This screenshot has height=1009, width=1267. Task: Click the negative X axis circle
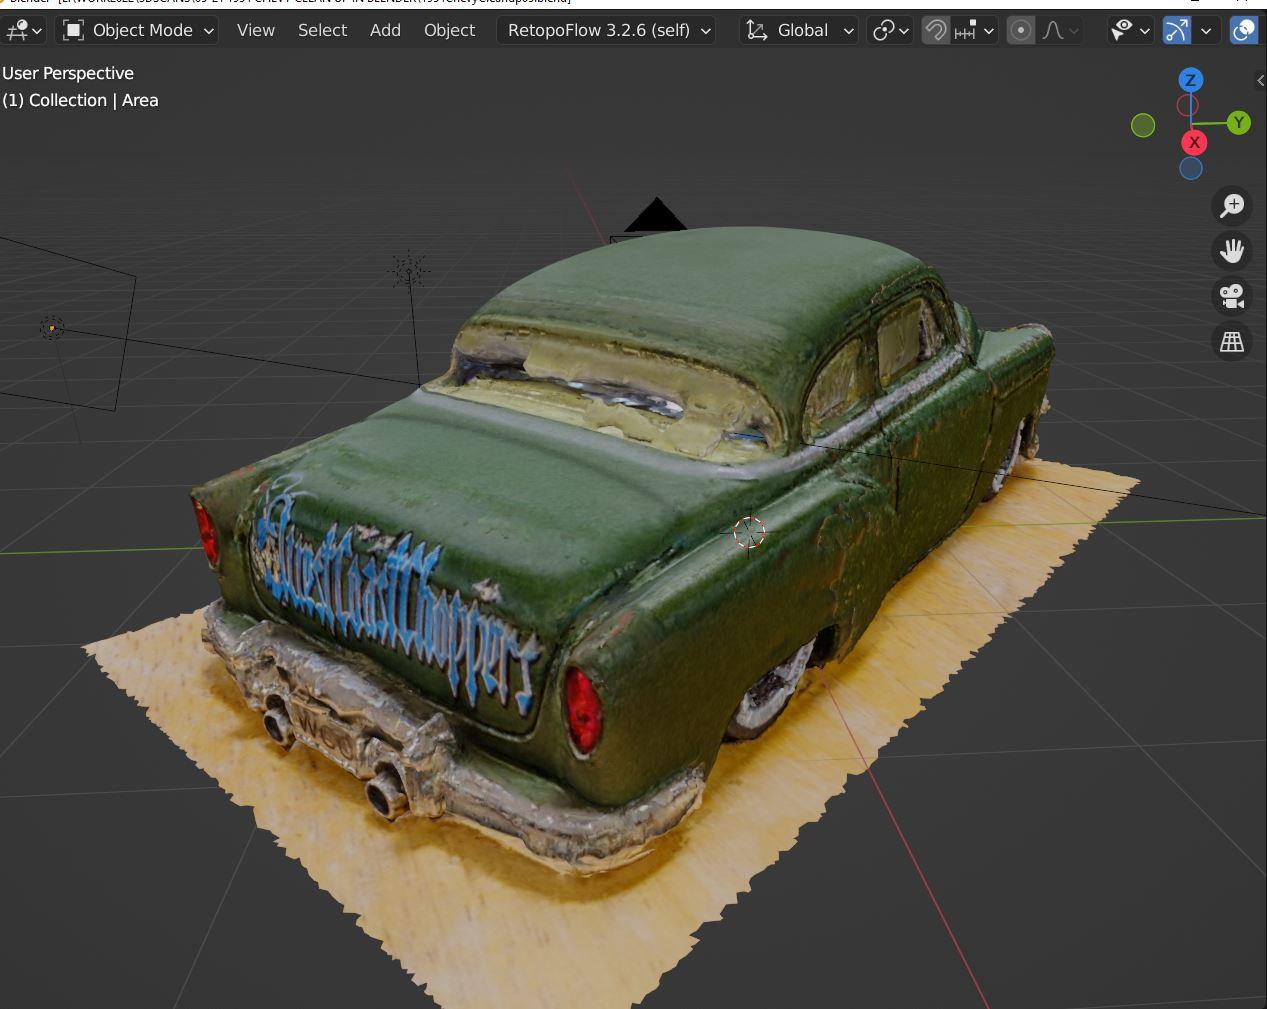click(x=1187, y=105)
